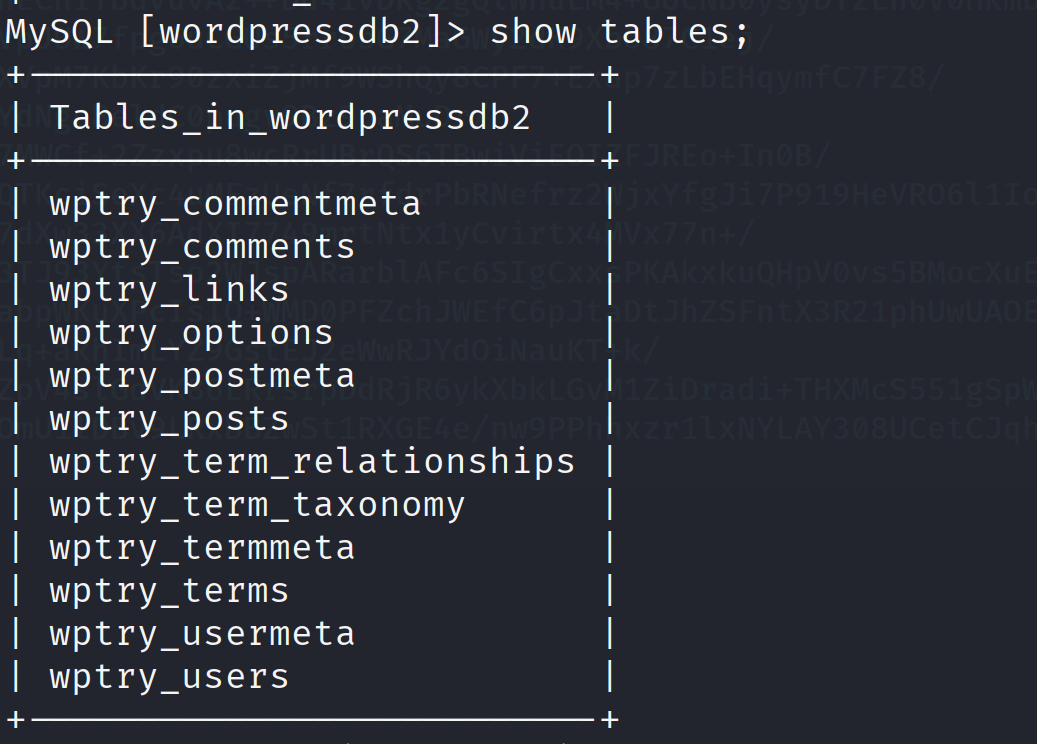Viewport: 1037px width, 744px height.
Task: Select the 'MySQL [wordpressdb2]>' prompt
Action: [235, 32]
